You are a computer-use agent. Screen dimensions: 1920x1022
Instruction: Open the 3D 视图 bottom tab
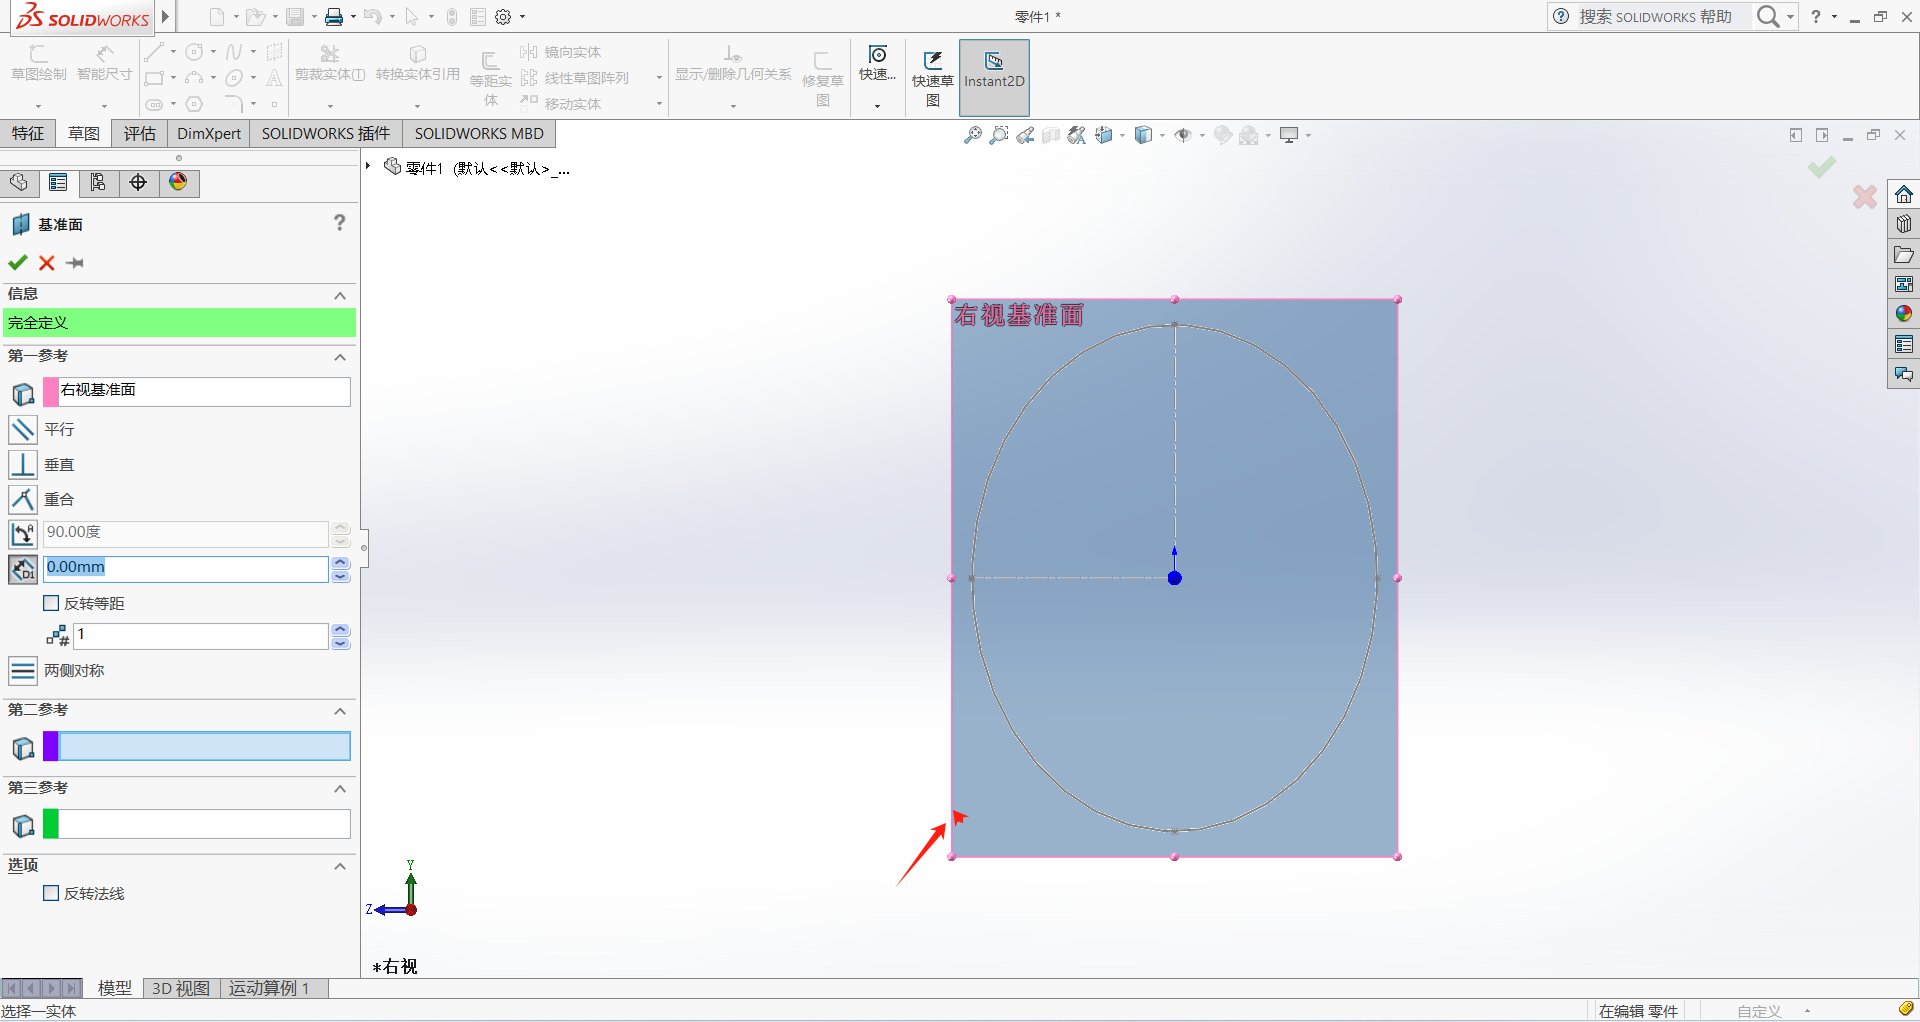tap(181, 988)
